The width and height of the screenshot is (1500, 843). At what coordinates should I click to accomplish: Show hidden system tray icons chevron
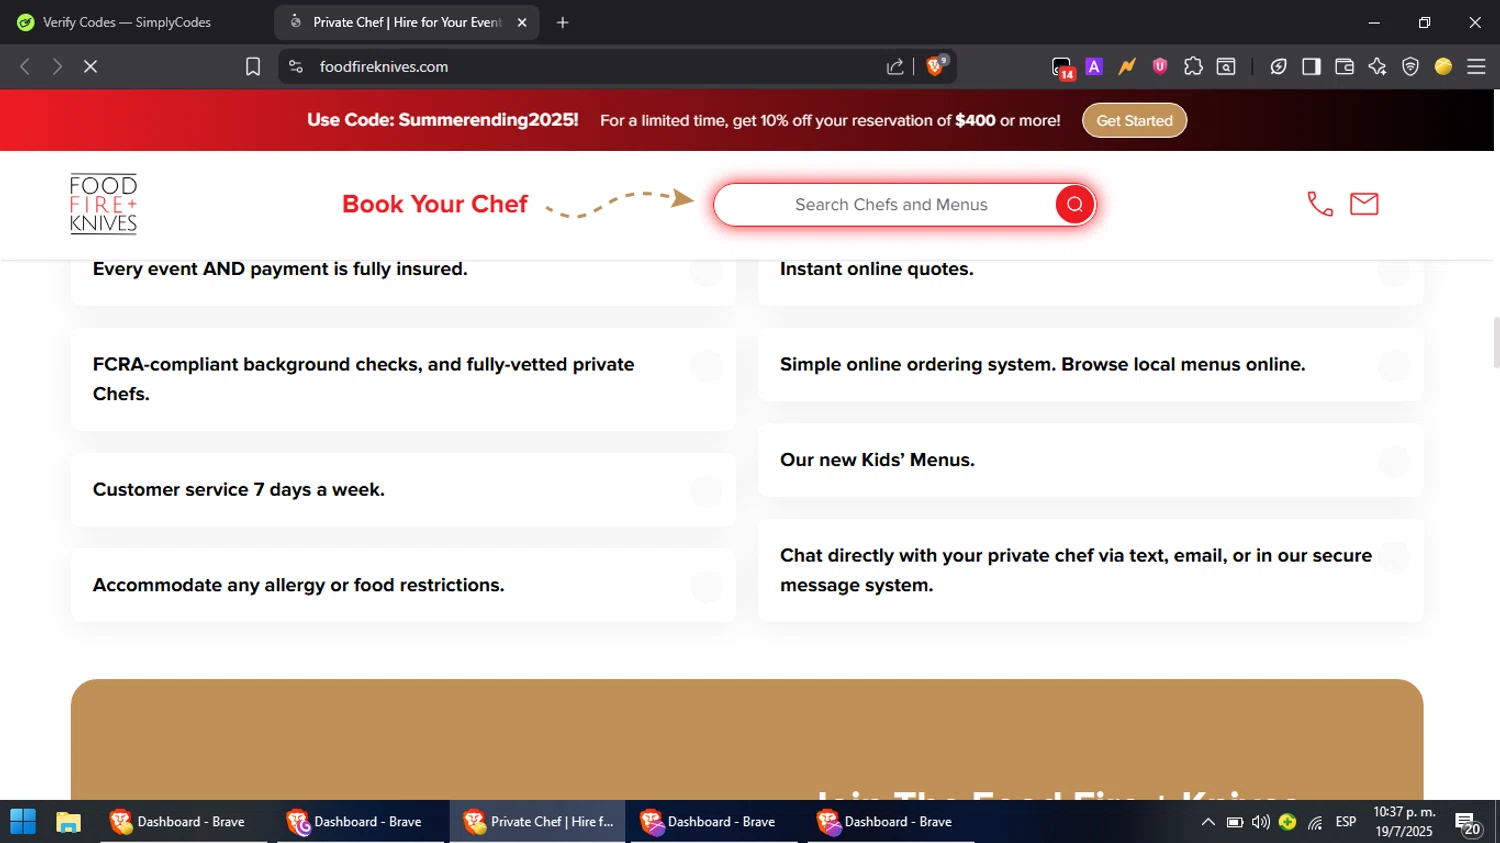pos(1208,822)
